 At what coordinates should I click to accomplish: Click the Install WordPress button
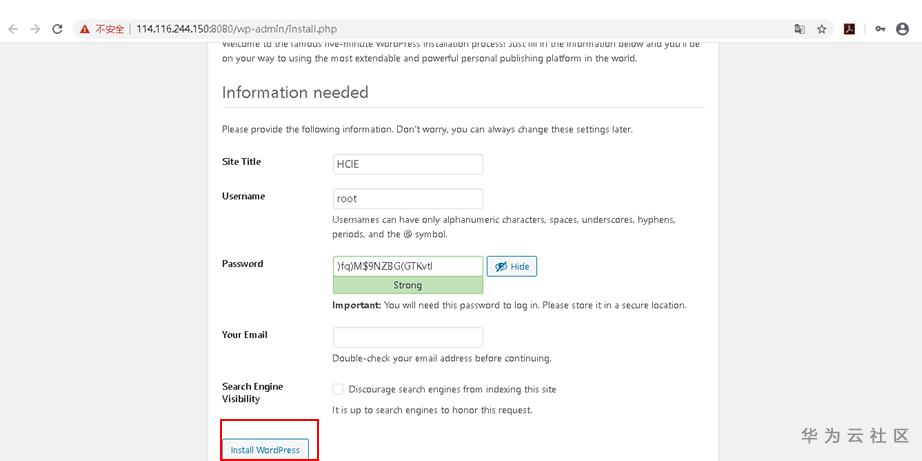pos(265,450)
